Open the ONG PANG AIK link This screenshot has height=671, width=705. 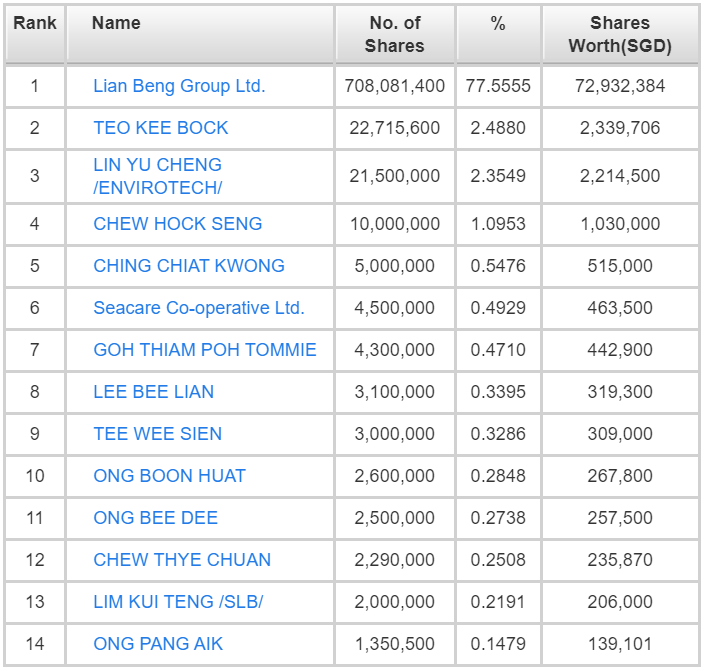[158, 644]
